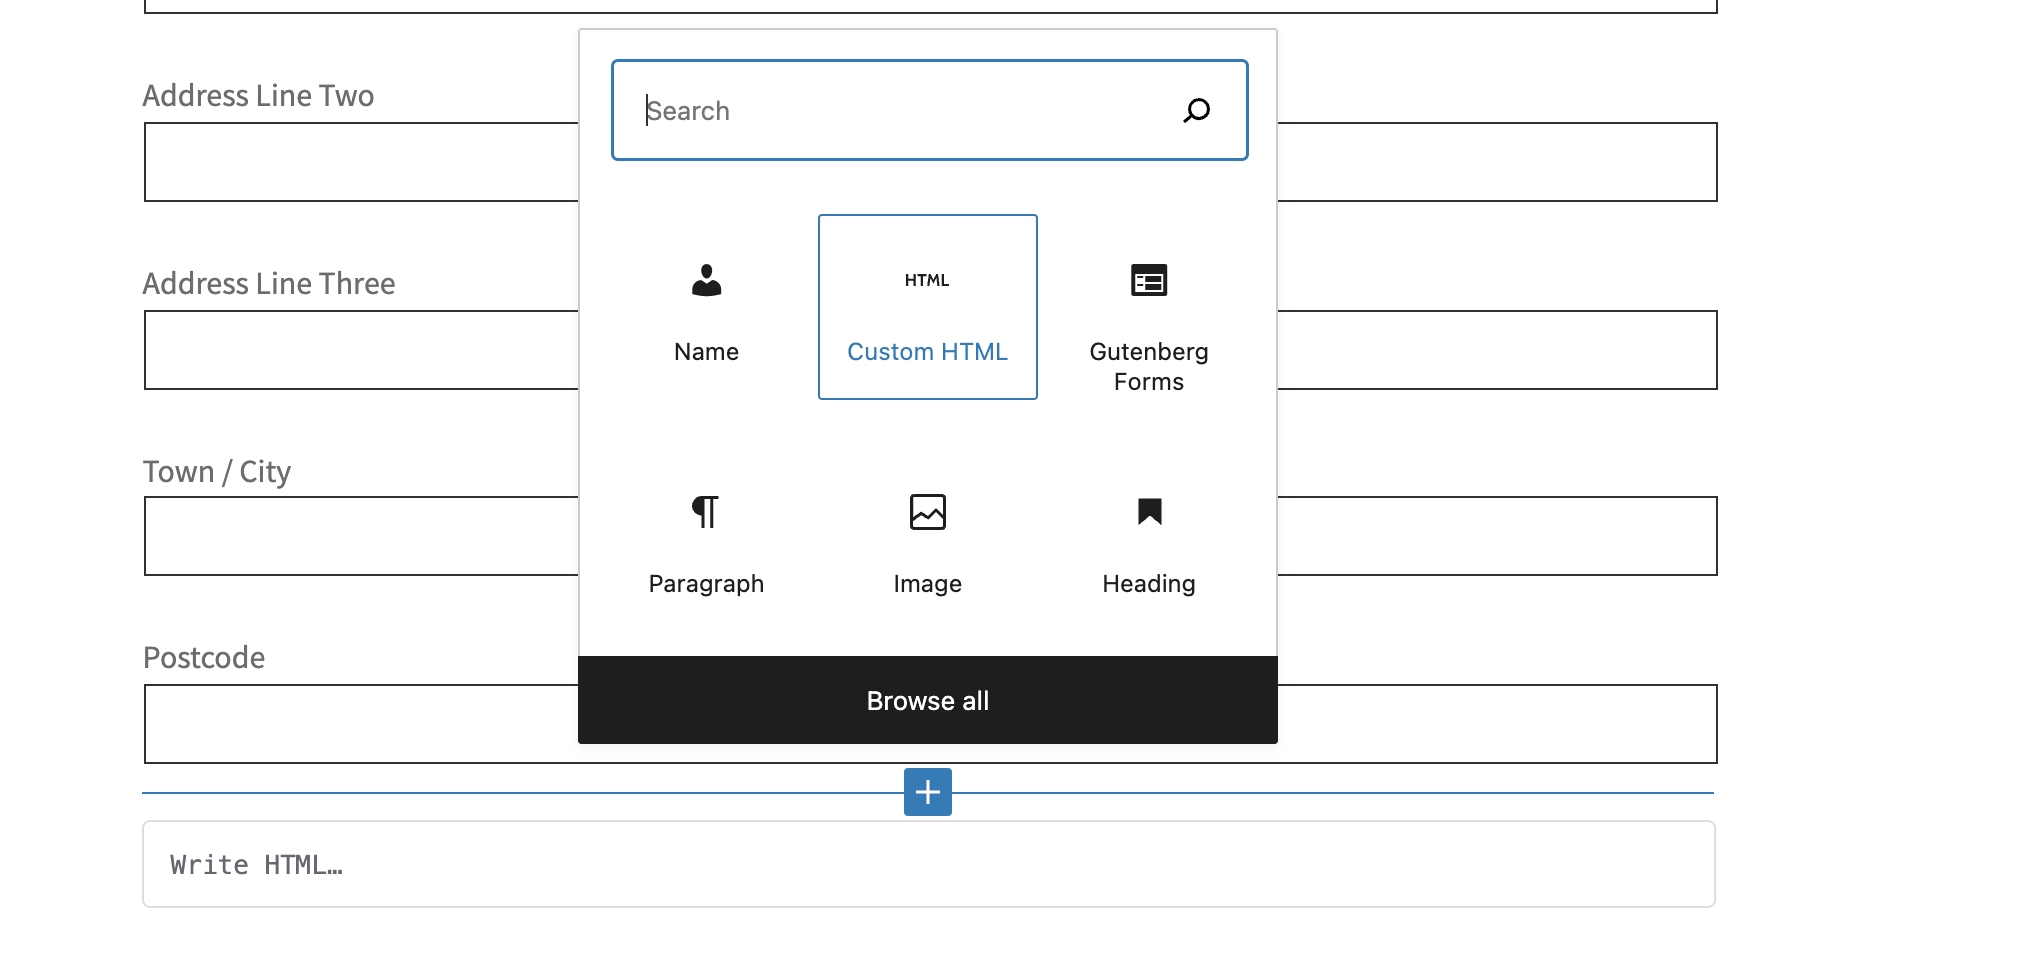Open Browse all blocks view

tap(927, 700)
